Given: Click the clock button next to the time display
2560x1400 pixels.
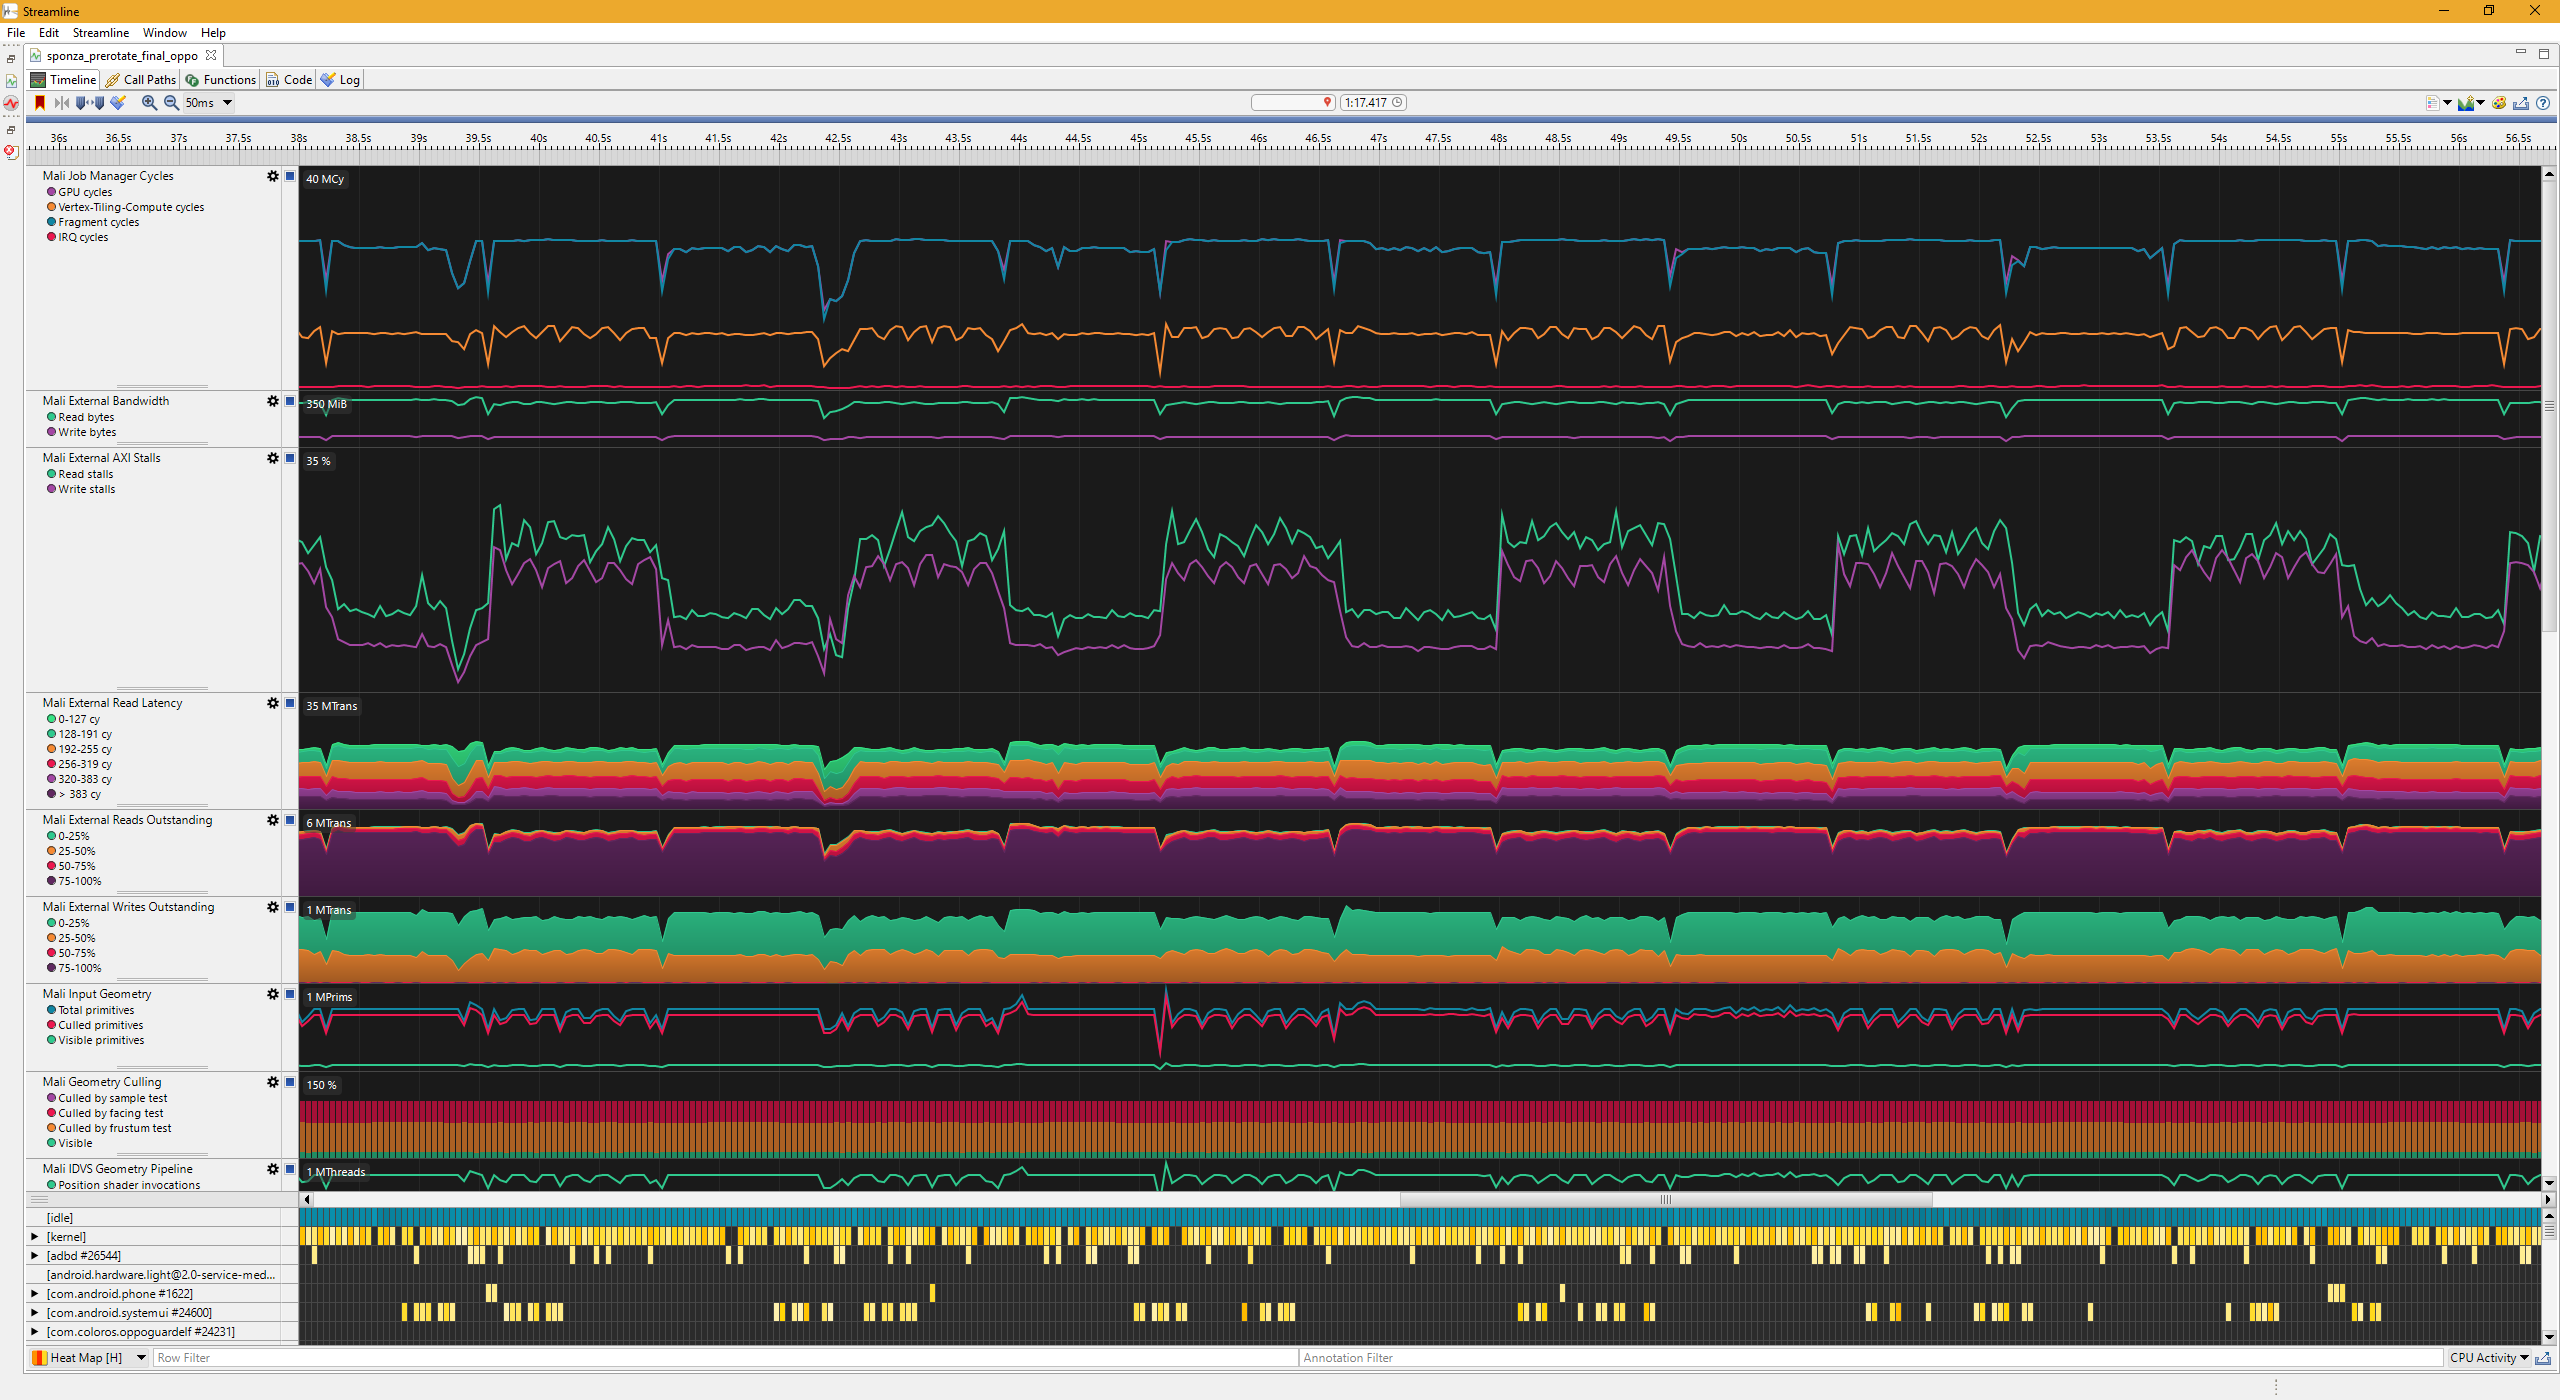Looking at the screenshot, I should 1397,102.
